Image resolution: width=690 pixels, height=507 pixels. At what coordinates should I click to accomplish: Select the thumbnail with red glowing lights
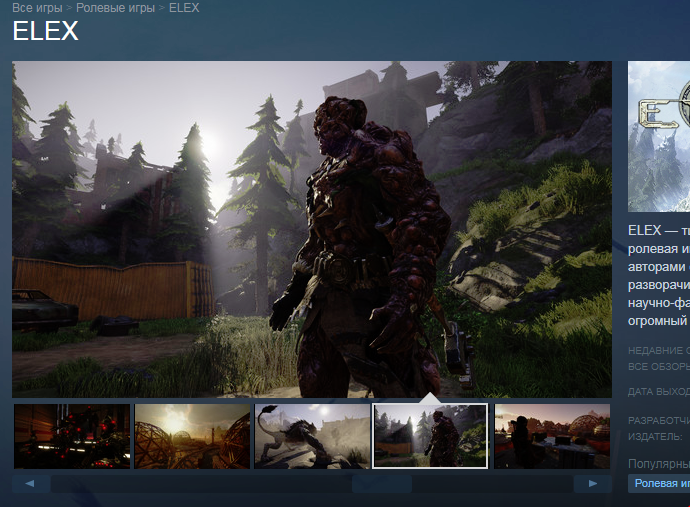tap(72, 436)
